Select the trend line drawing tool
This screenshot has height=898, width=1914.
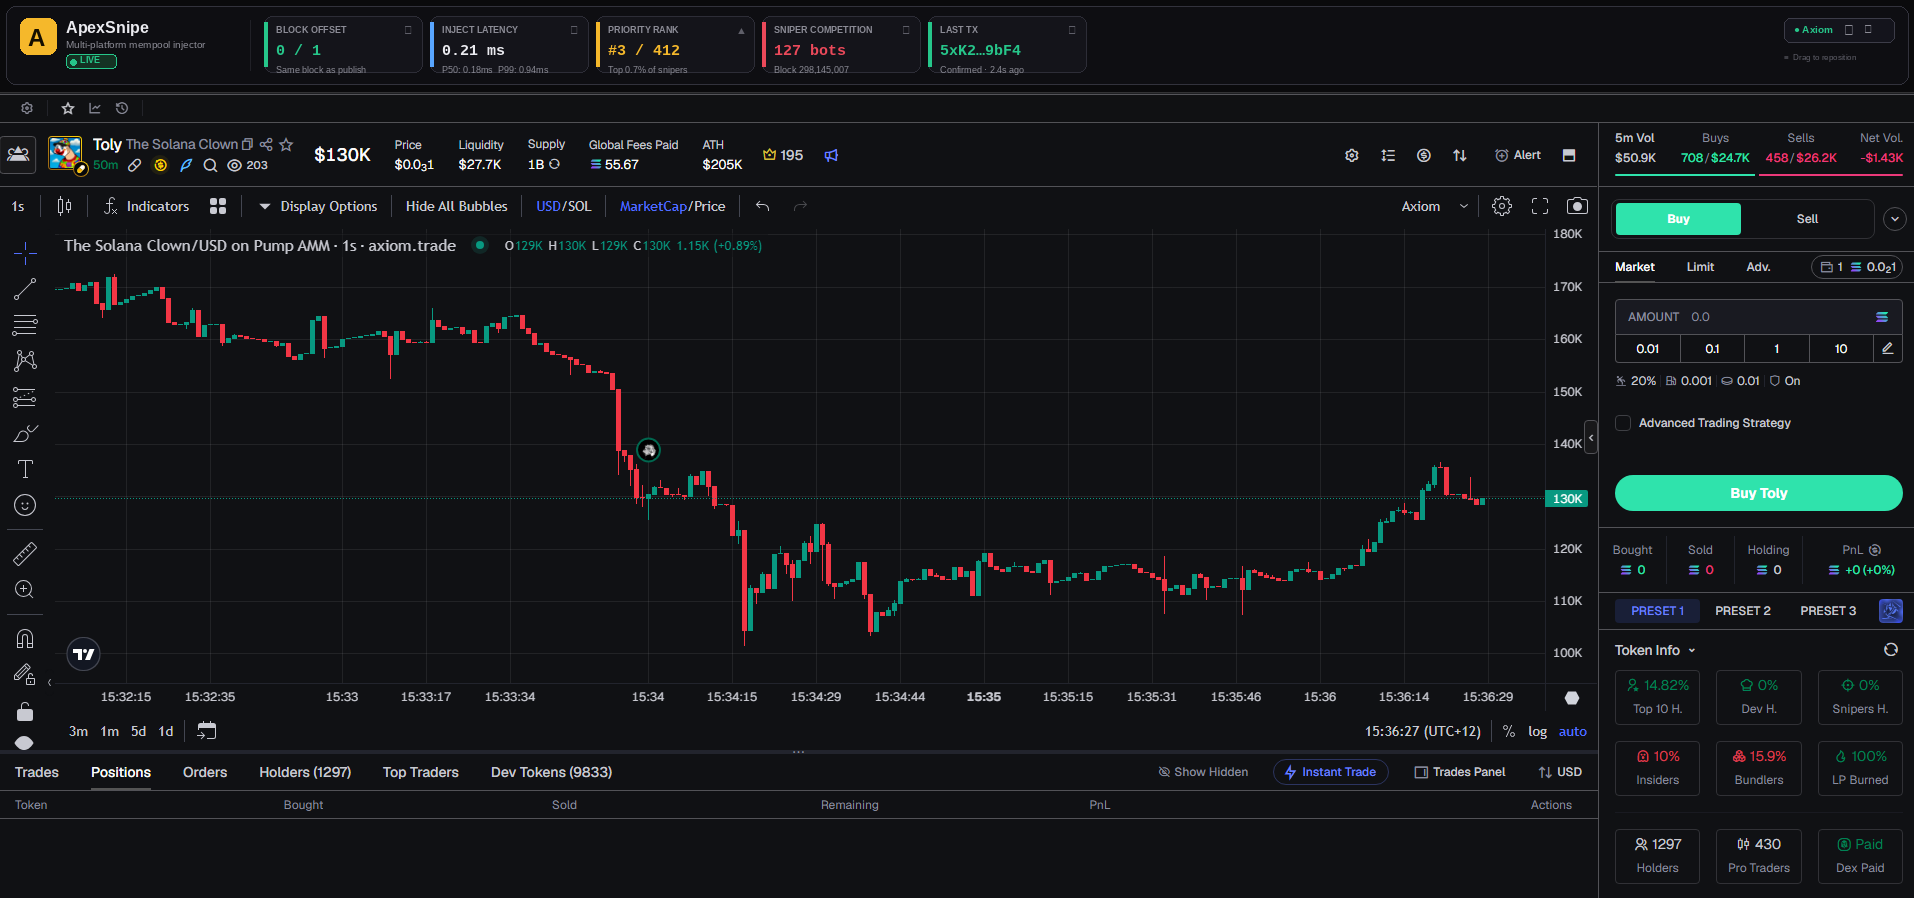[25, 289]
